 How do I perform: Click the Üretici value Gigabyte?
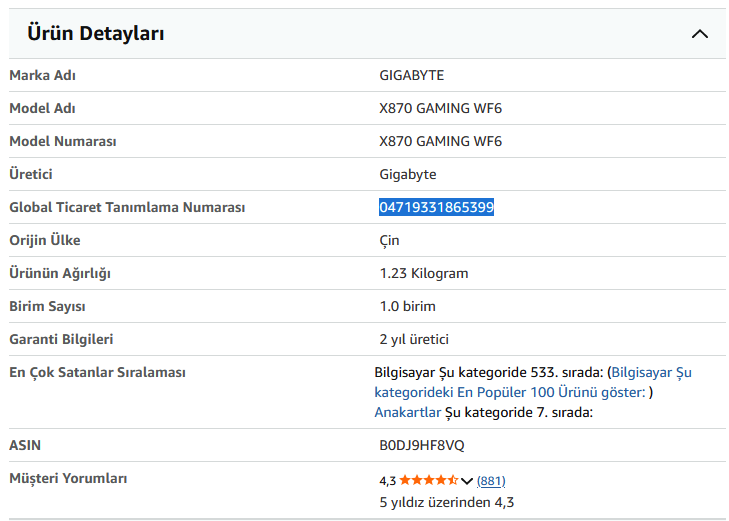(408, 175)
